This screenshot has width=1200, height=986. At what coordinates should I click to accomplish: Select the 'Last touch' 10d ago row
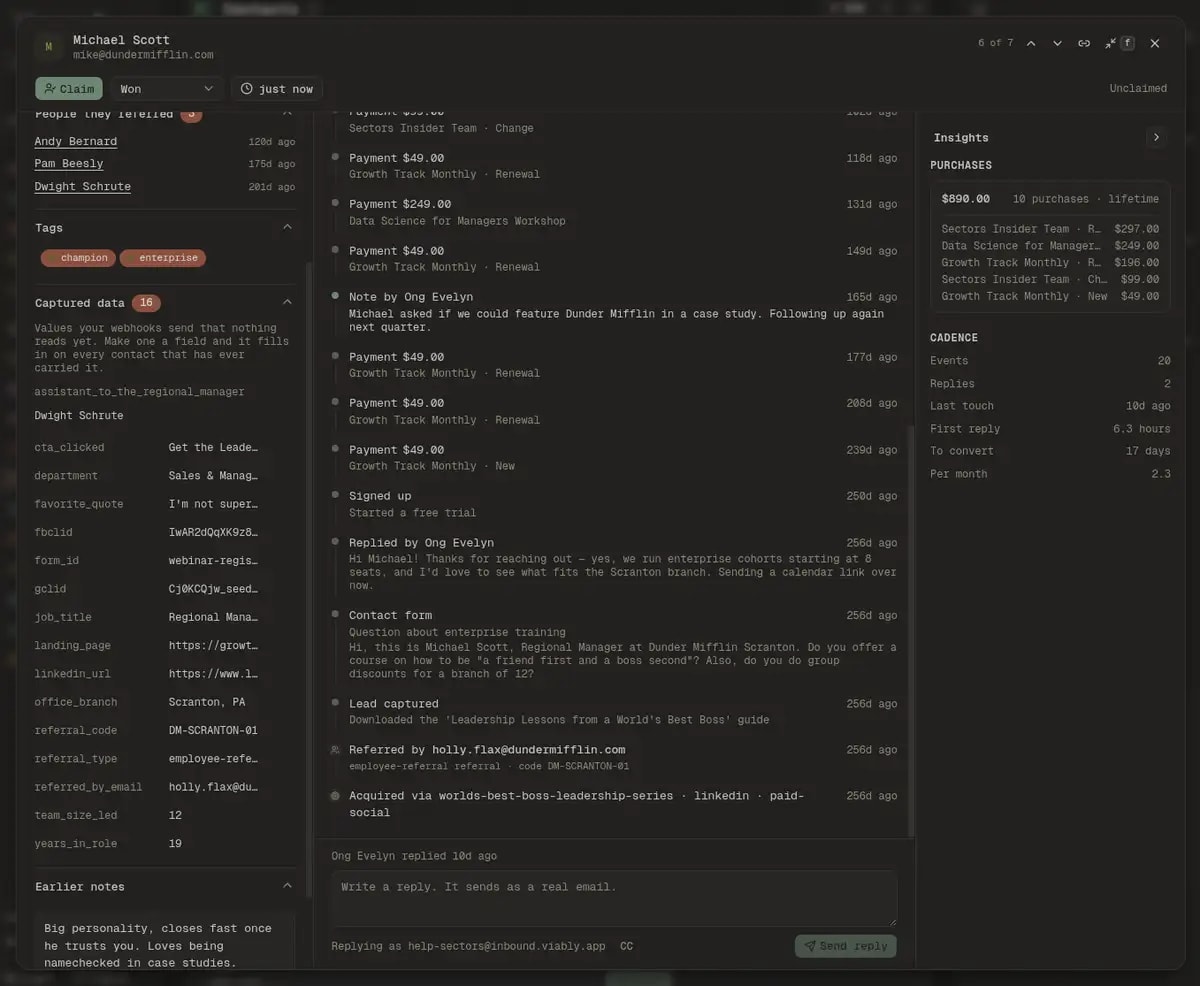pos(1050,406)
